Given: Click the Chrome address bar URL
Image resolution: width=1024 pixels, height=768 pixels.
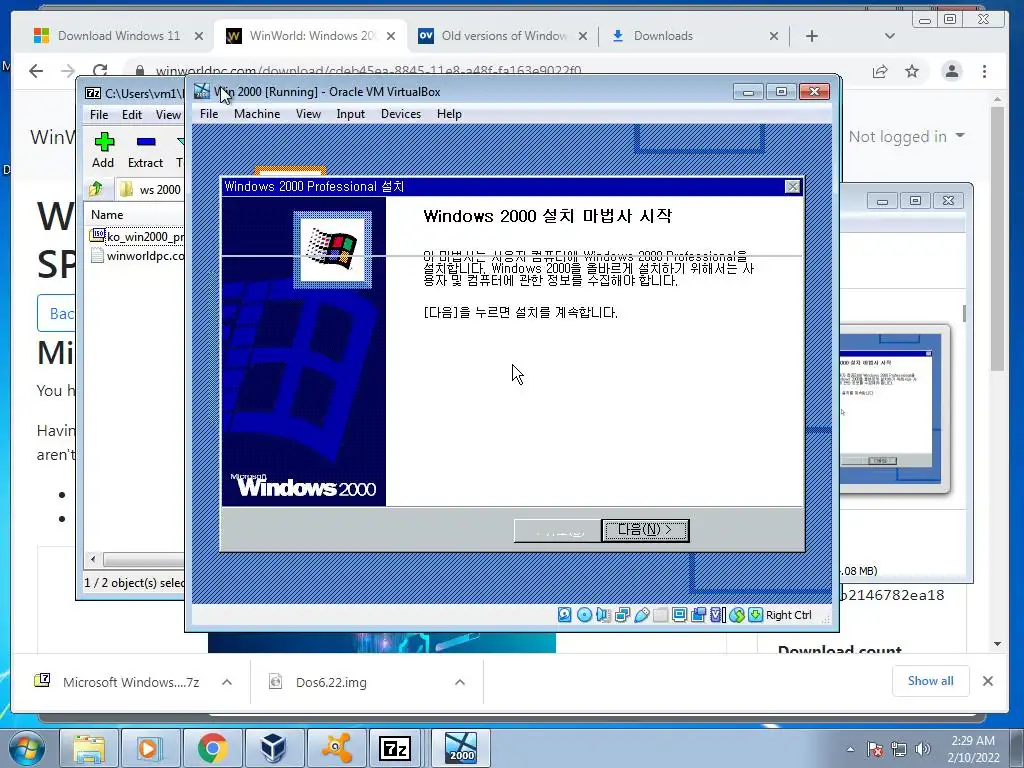Looking at the screenshot, I should pos(368,71).
